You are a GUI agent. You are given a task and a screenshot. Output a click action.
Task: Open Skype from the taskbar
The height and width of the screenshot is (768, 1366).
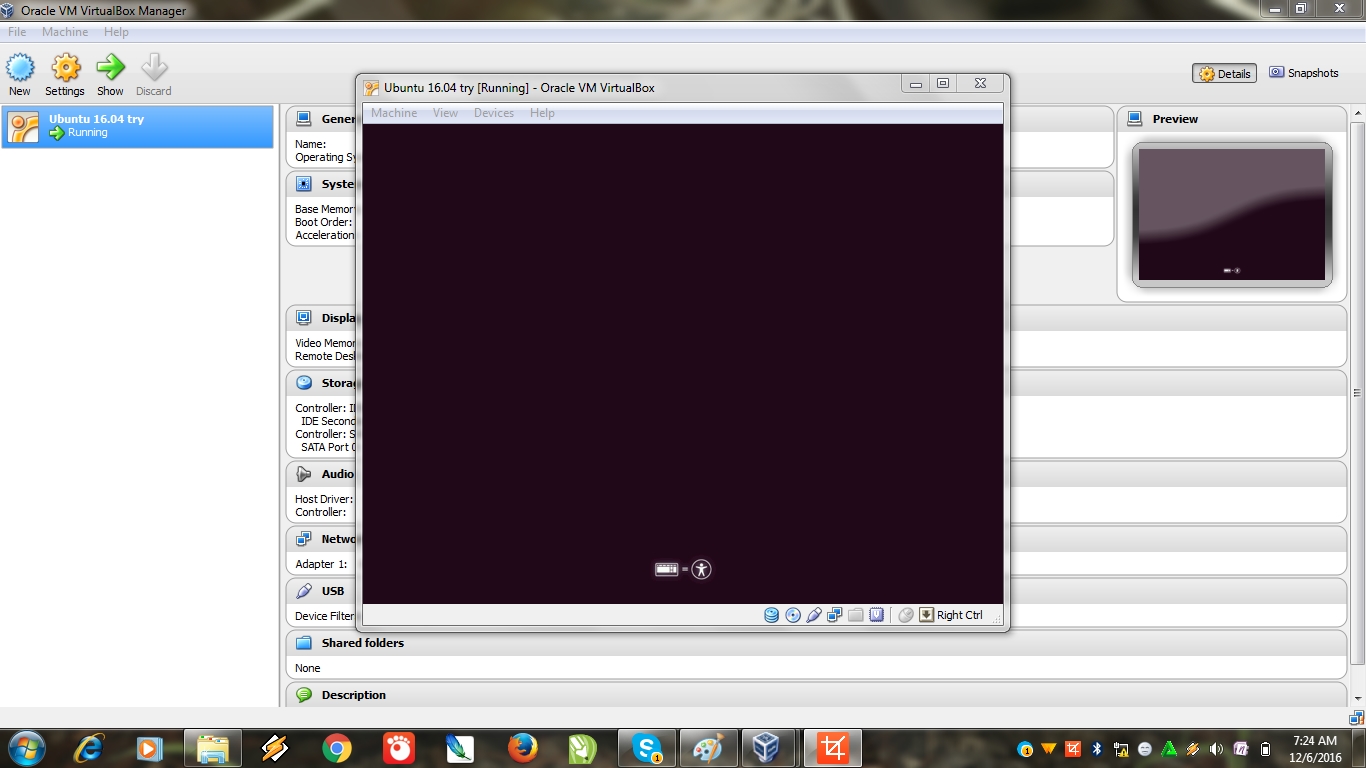coord(648,748)
